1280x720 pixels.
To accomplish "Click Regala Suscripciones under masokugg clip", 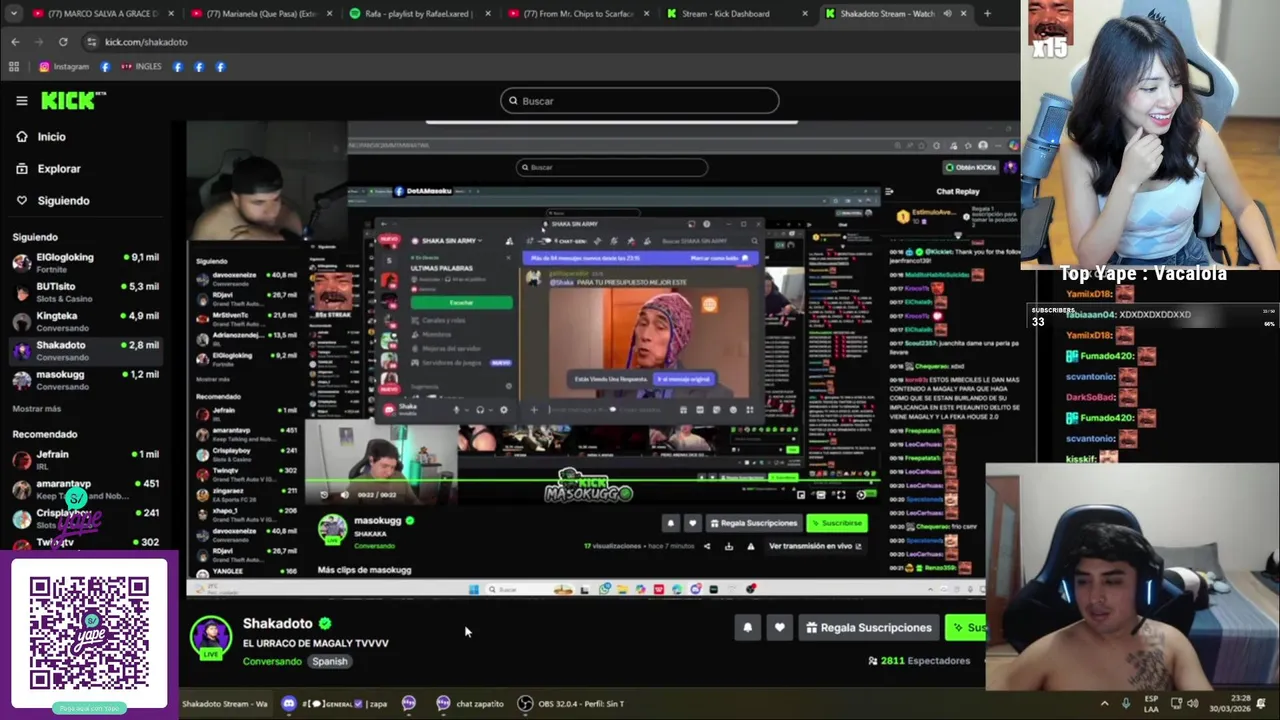I will point(752,523).
